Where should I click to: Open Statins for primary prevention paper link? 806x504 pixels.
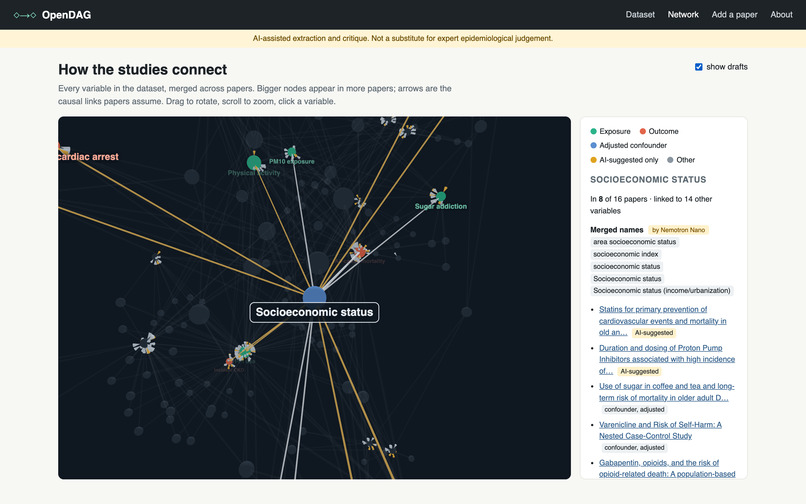pyautogui.click(x=663, y=321)
